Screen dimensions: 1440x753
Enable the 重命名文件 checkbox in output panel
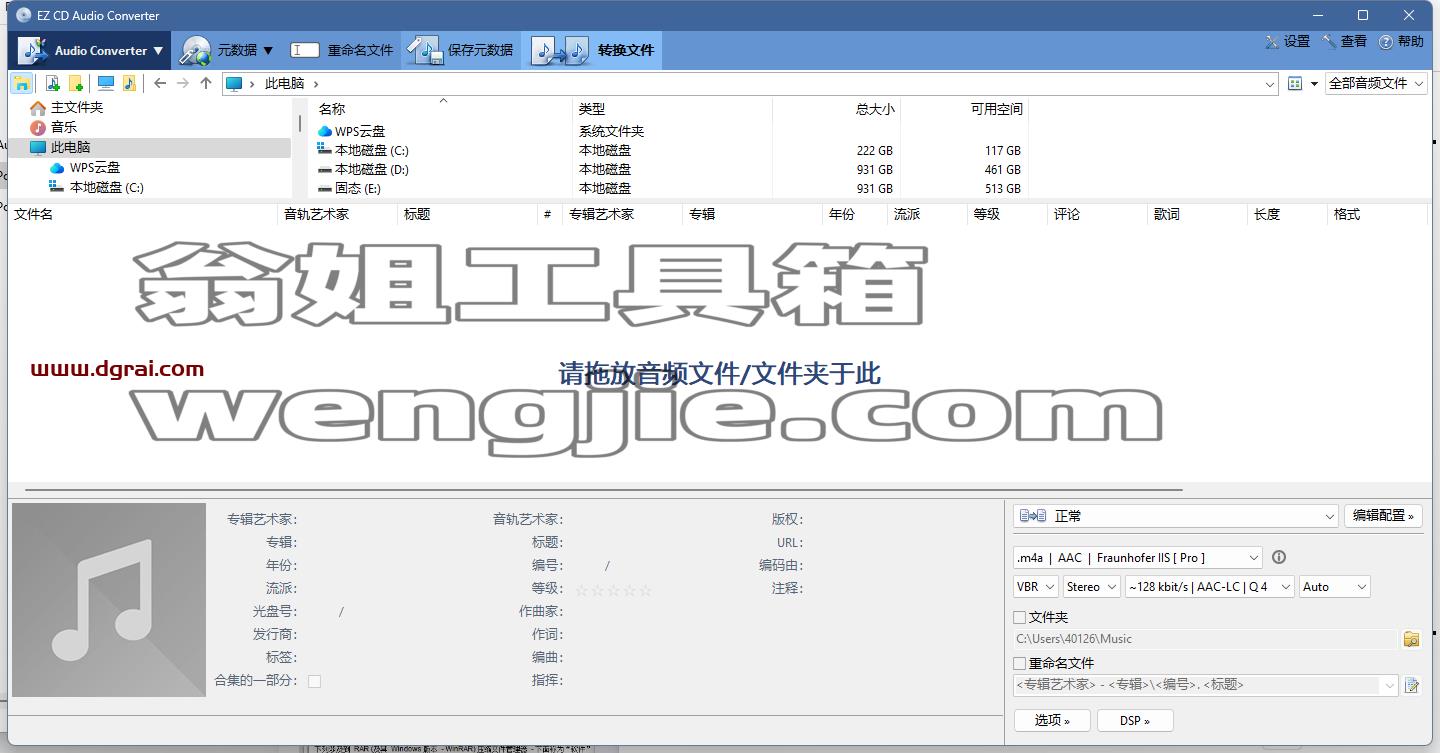click(x=1020, y=663)
